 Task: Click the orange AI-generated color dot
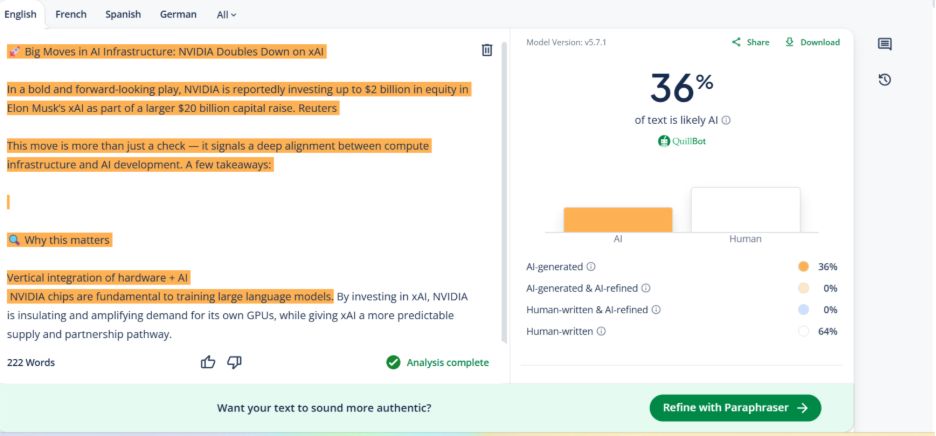click(x=803, y=267)
